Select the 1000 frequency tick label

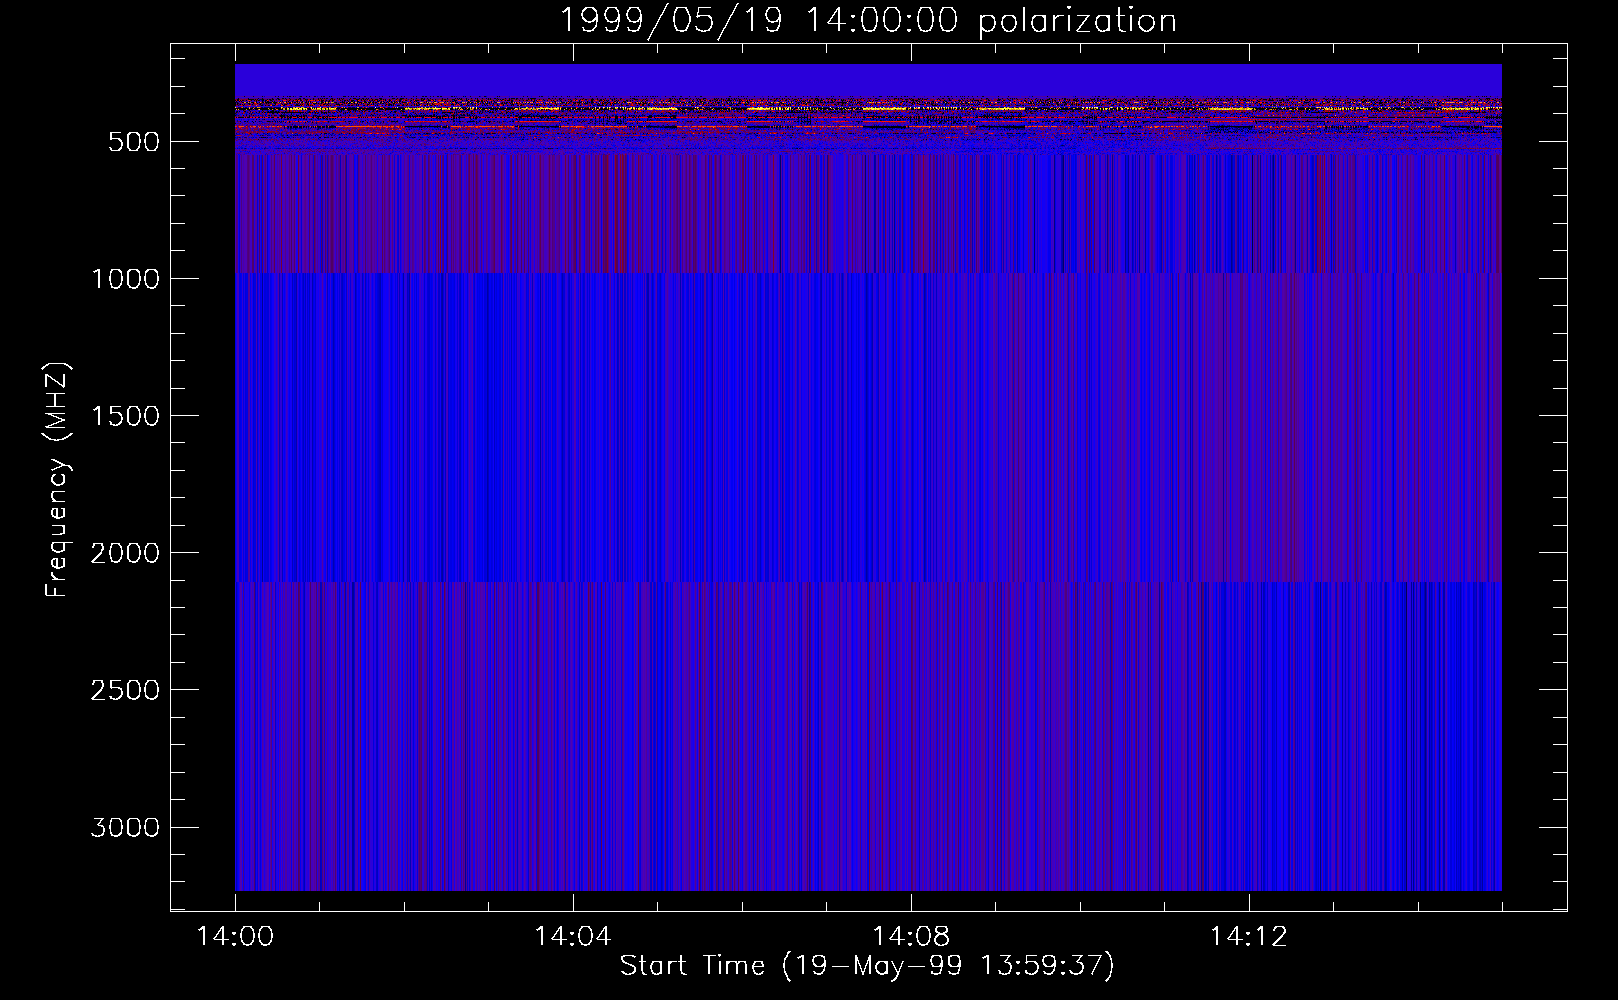tap(125, 279)
